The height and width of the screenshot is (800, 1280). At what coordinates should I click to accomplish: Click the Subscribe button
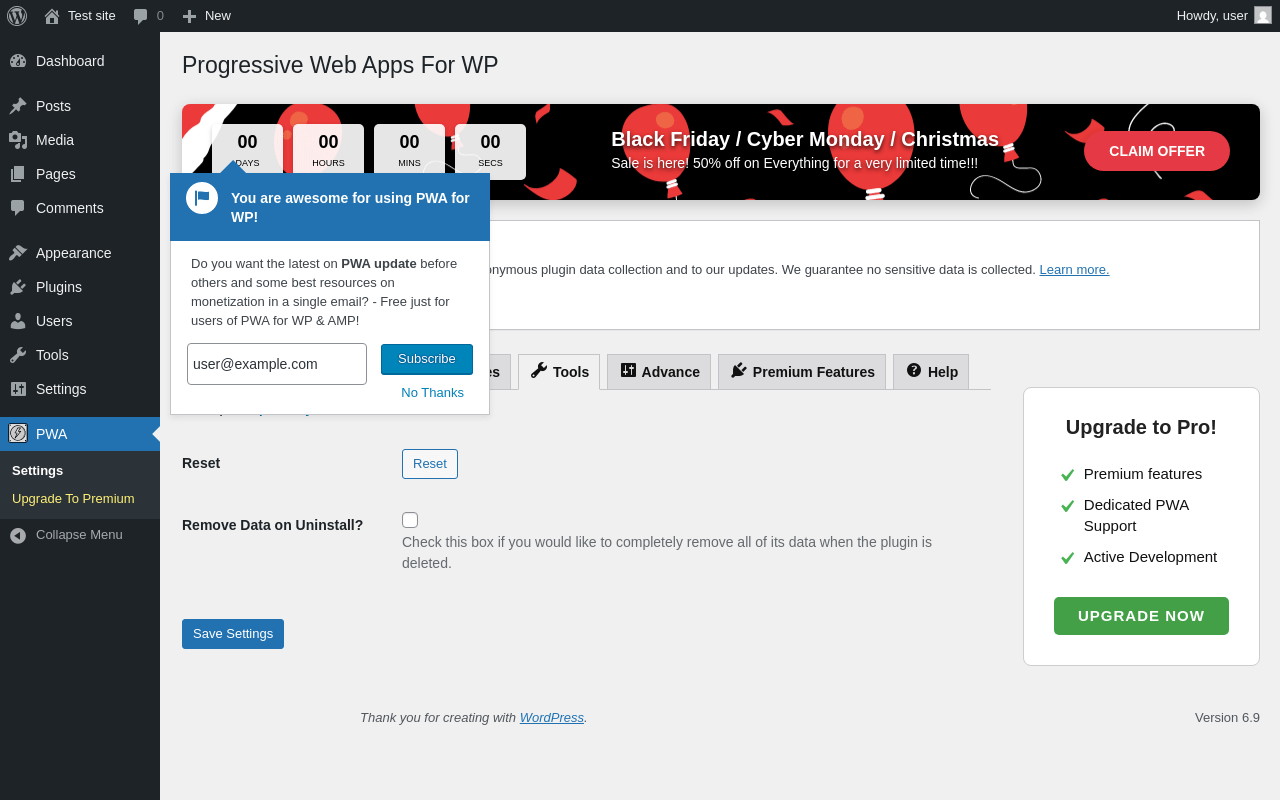(427, 359)
